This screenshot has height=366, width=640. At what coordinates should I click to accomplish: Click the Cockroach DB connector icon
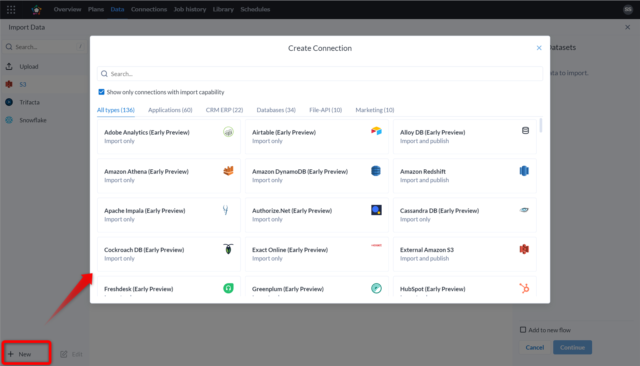point(228,248)
